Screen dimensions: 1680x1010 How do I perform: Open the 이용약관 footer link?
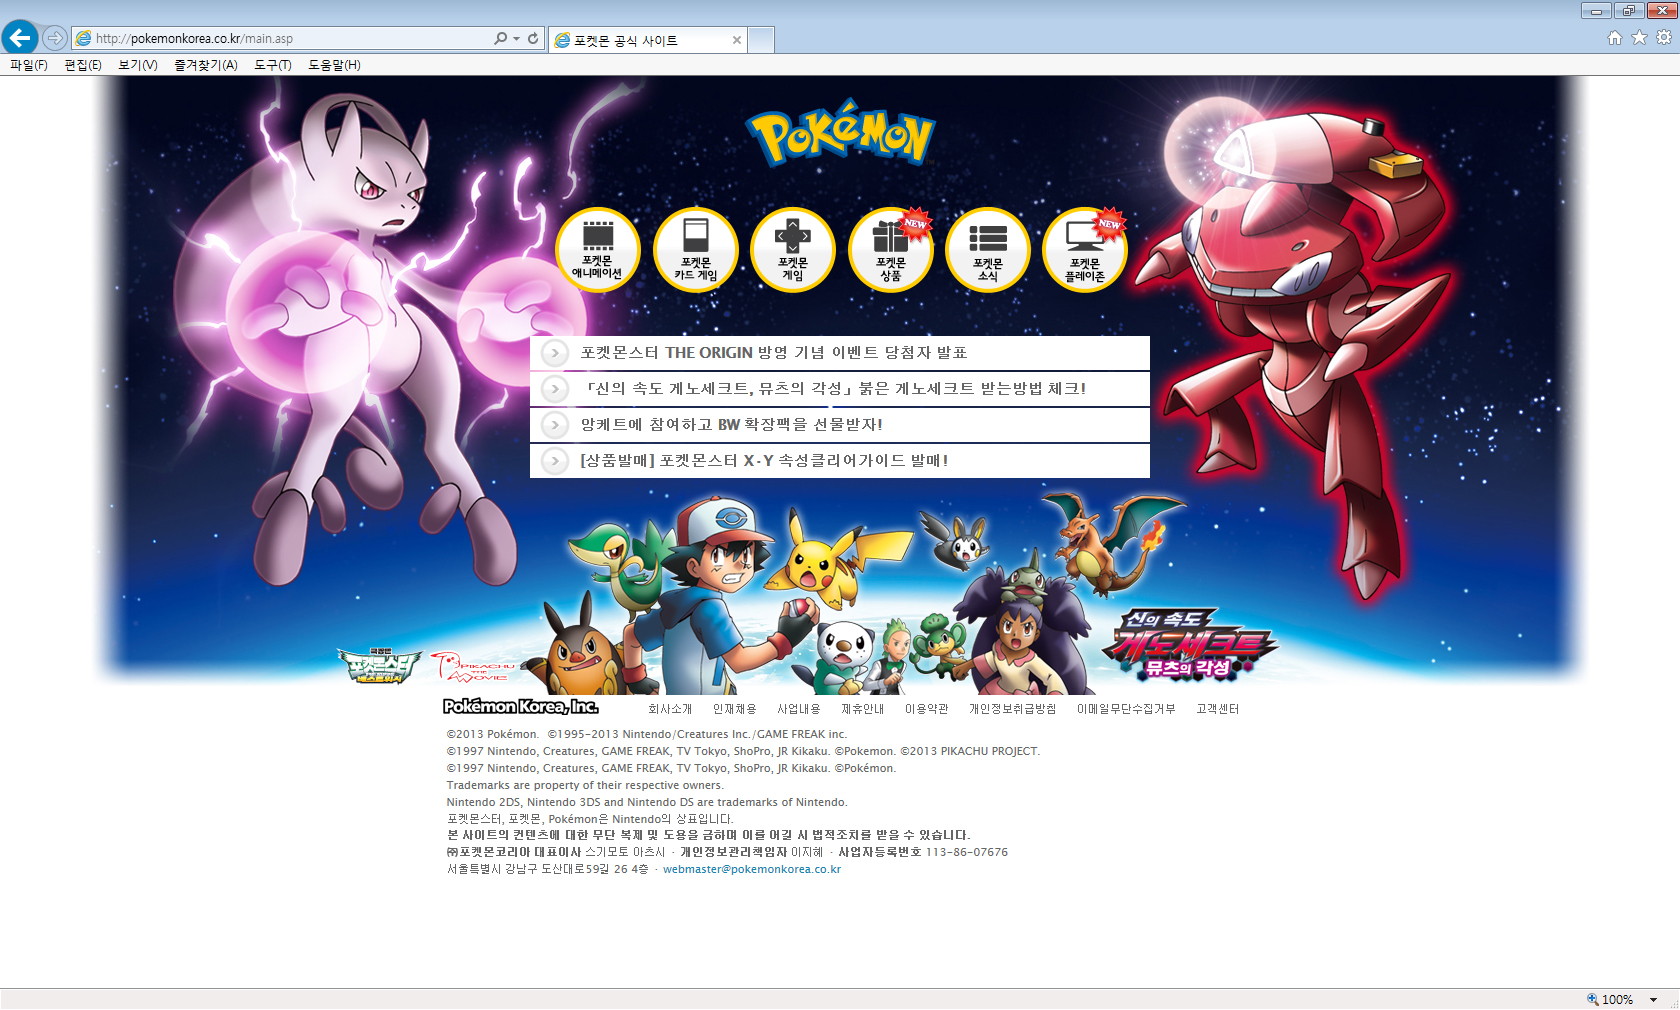(927, 709)
